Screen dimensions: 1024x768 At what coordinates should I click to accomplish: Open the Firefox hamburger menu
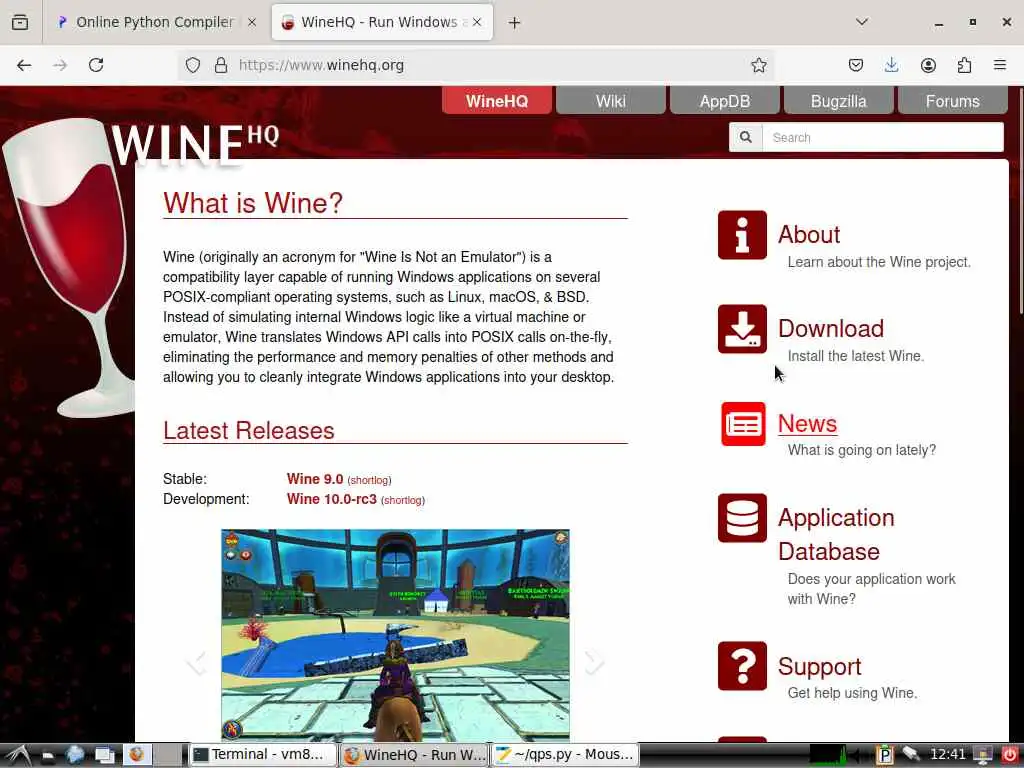pyautogui.click(x=1000, y=65)
